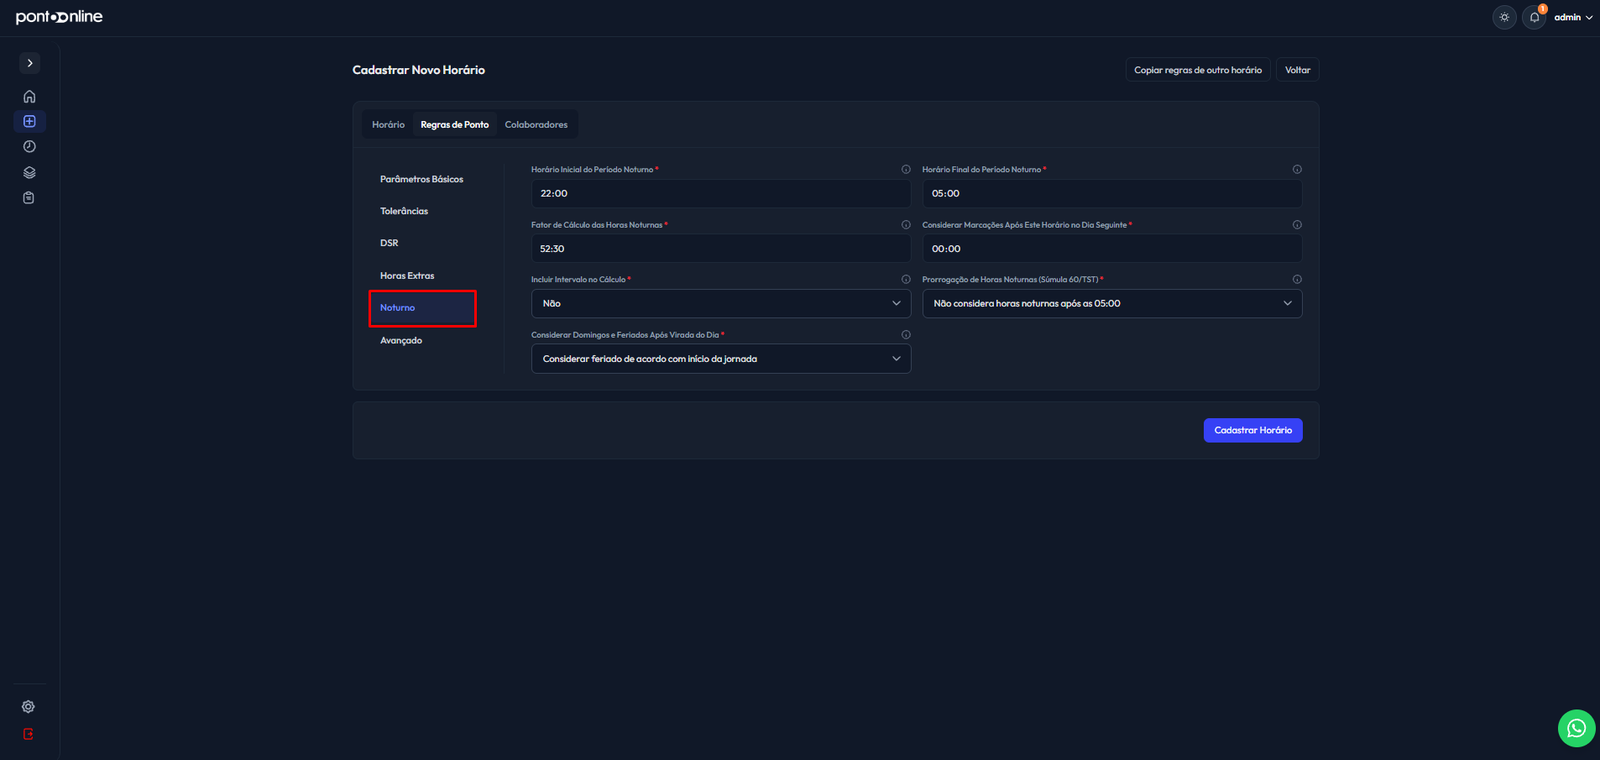Go to the home icon in the sidebar
The height and width of the screenshot is (760, 1600).
tap(29, 97)
